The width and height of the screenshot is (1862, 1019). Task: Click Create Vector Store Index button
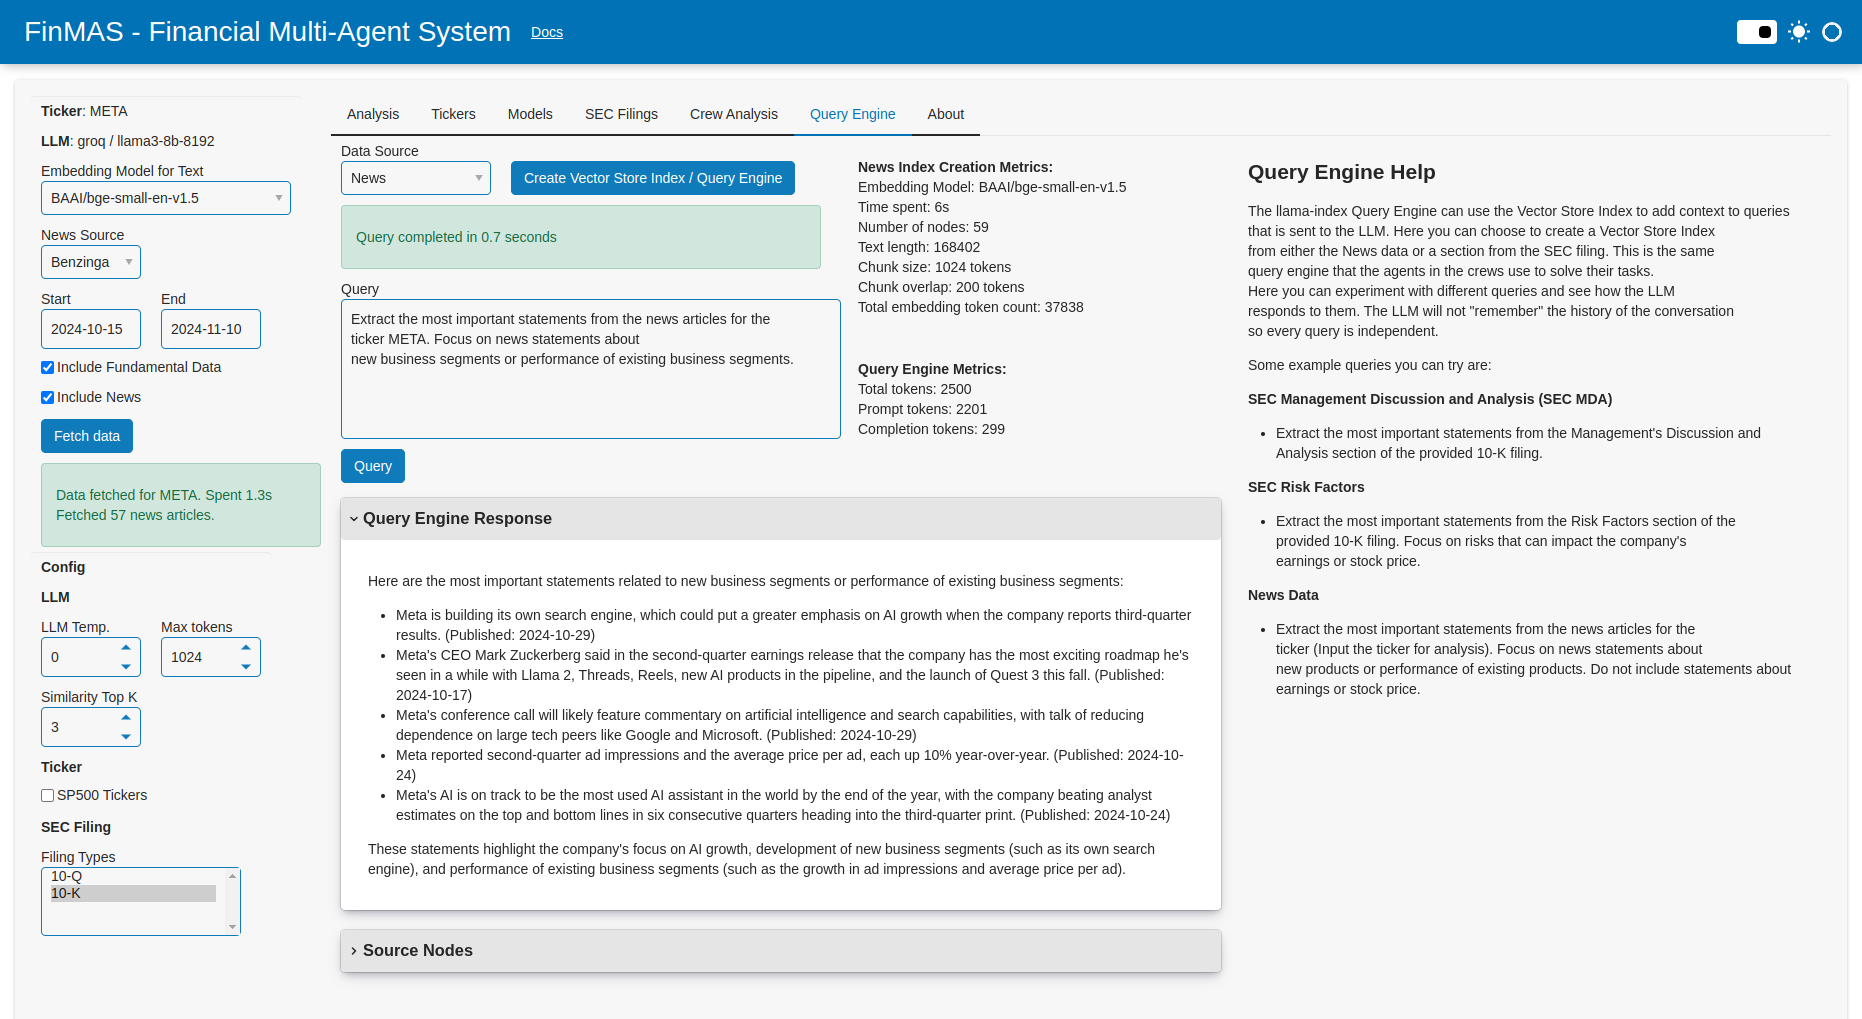[x=653, y=178]
